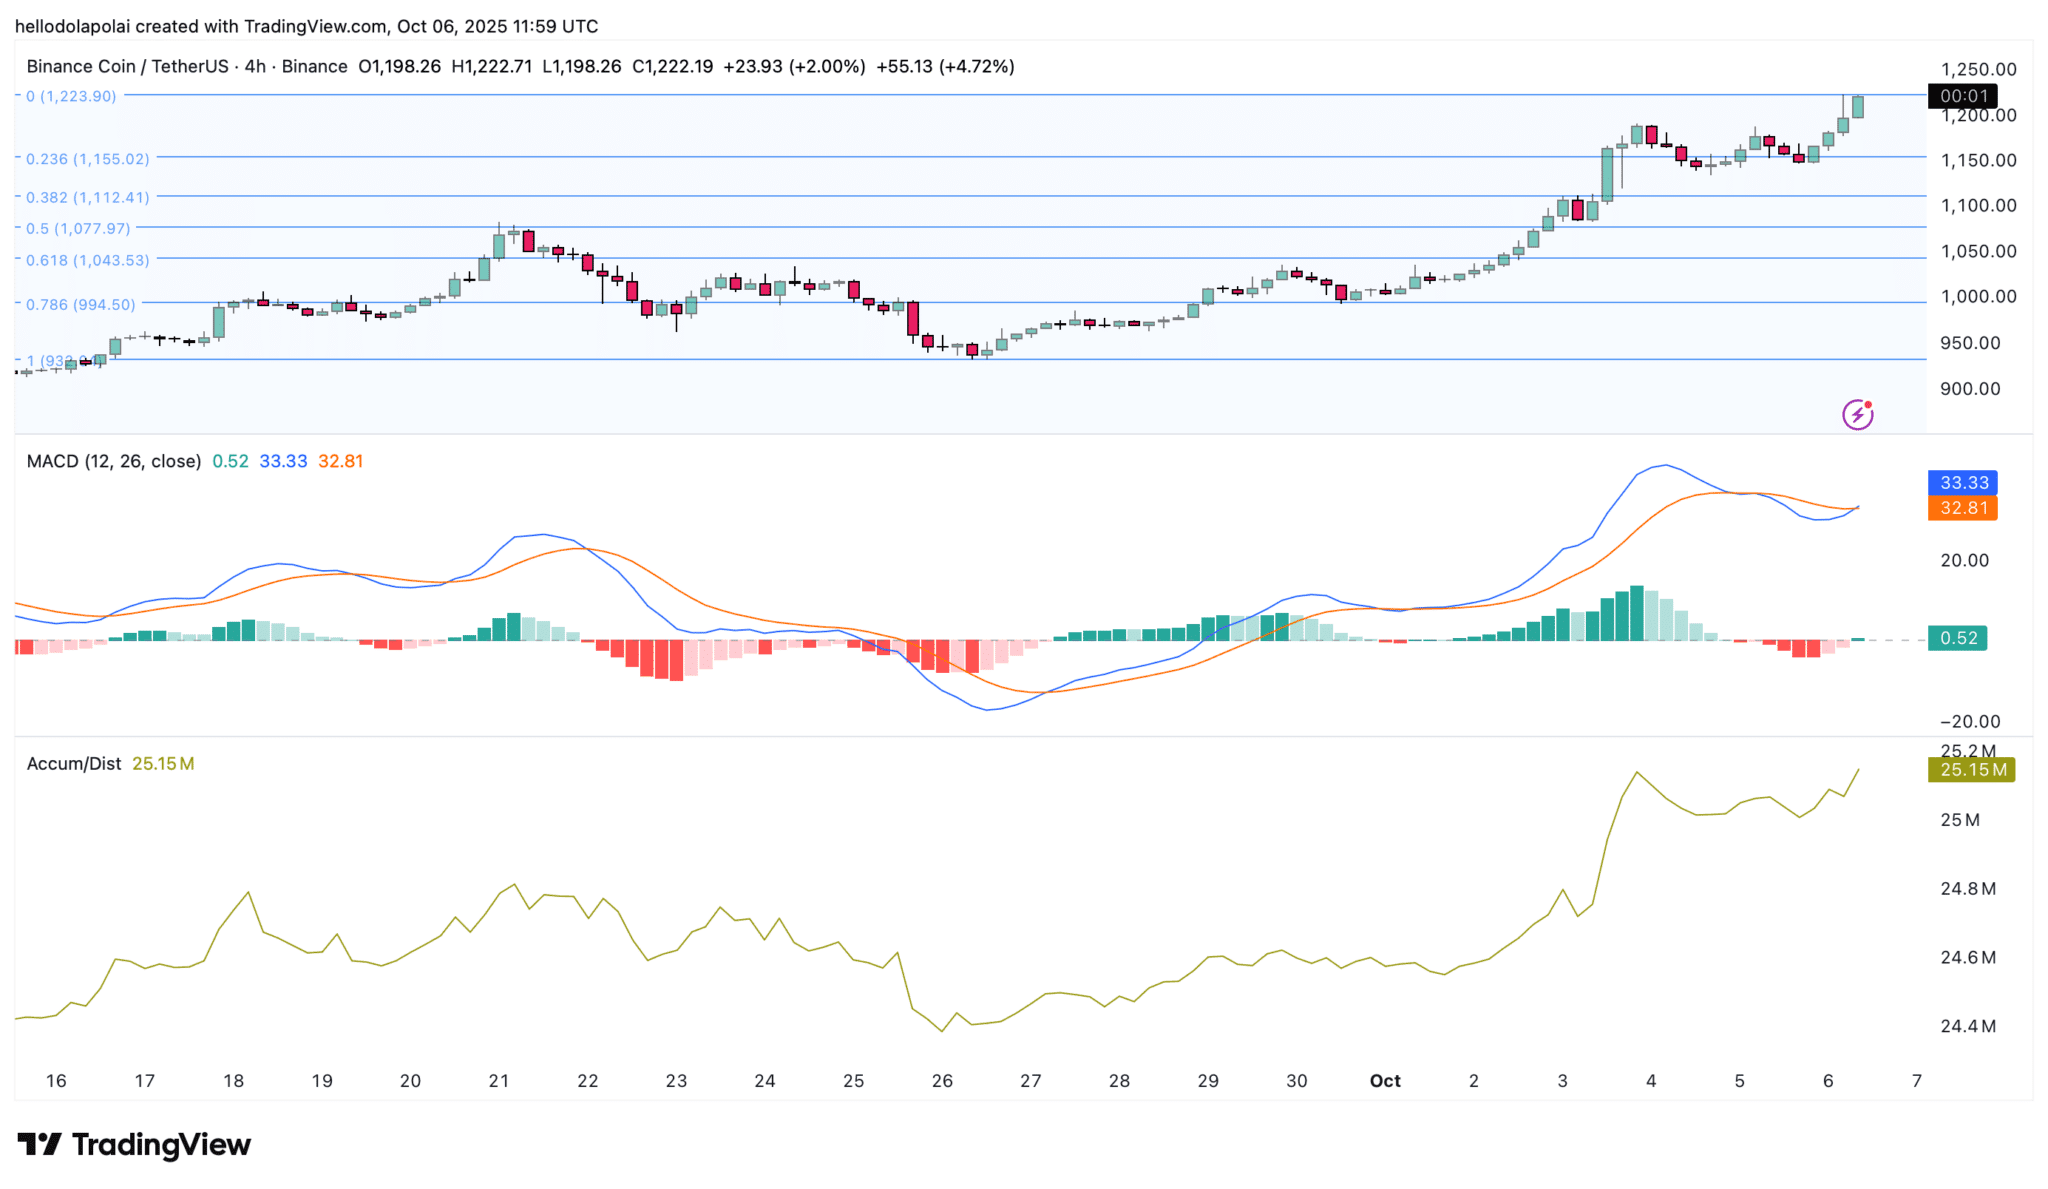Click the purple lightning bolt icon
Image resolution: width=2048 pixels, height=1189 pixels.
point(1857,414)
